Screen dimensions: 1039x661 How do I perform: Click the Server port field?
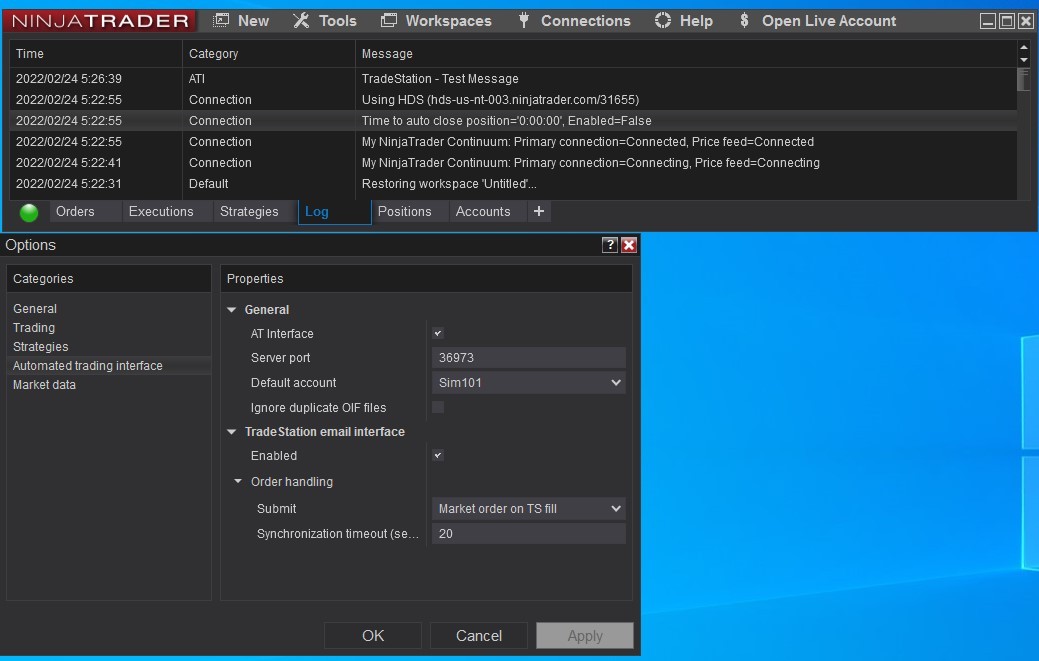pos(529,358)
